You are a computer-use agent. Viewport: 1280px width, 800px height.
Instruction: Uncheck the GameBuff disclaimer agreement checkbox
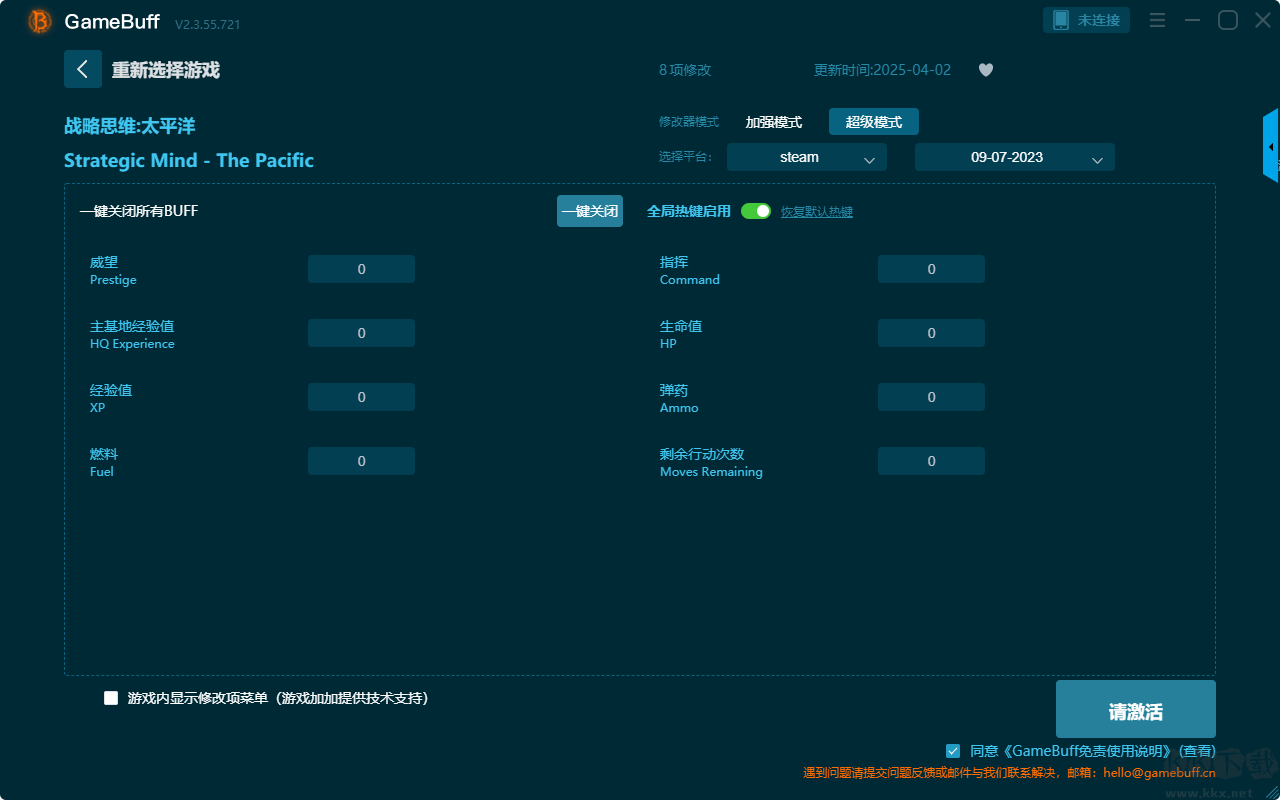[953, 750]
